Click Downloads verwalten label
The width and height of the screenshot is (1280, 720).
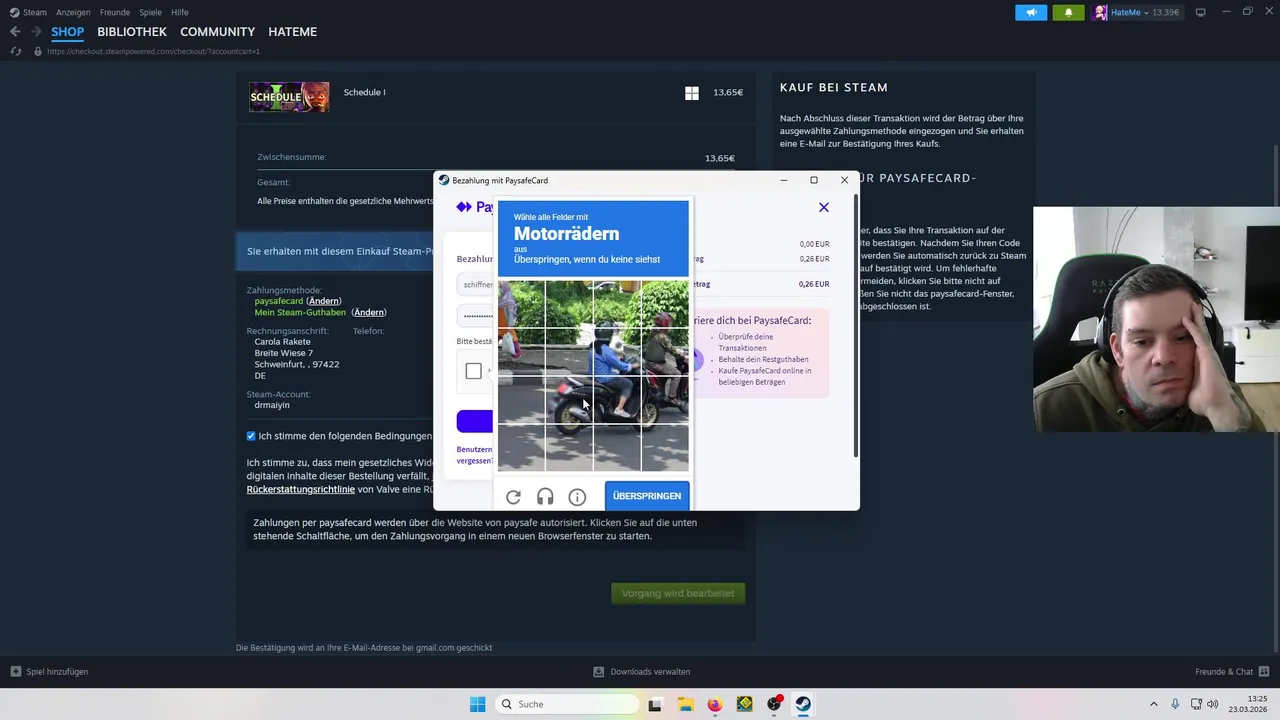pos(650,672)
